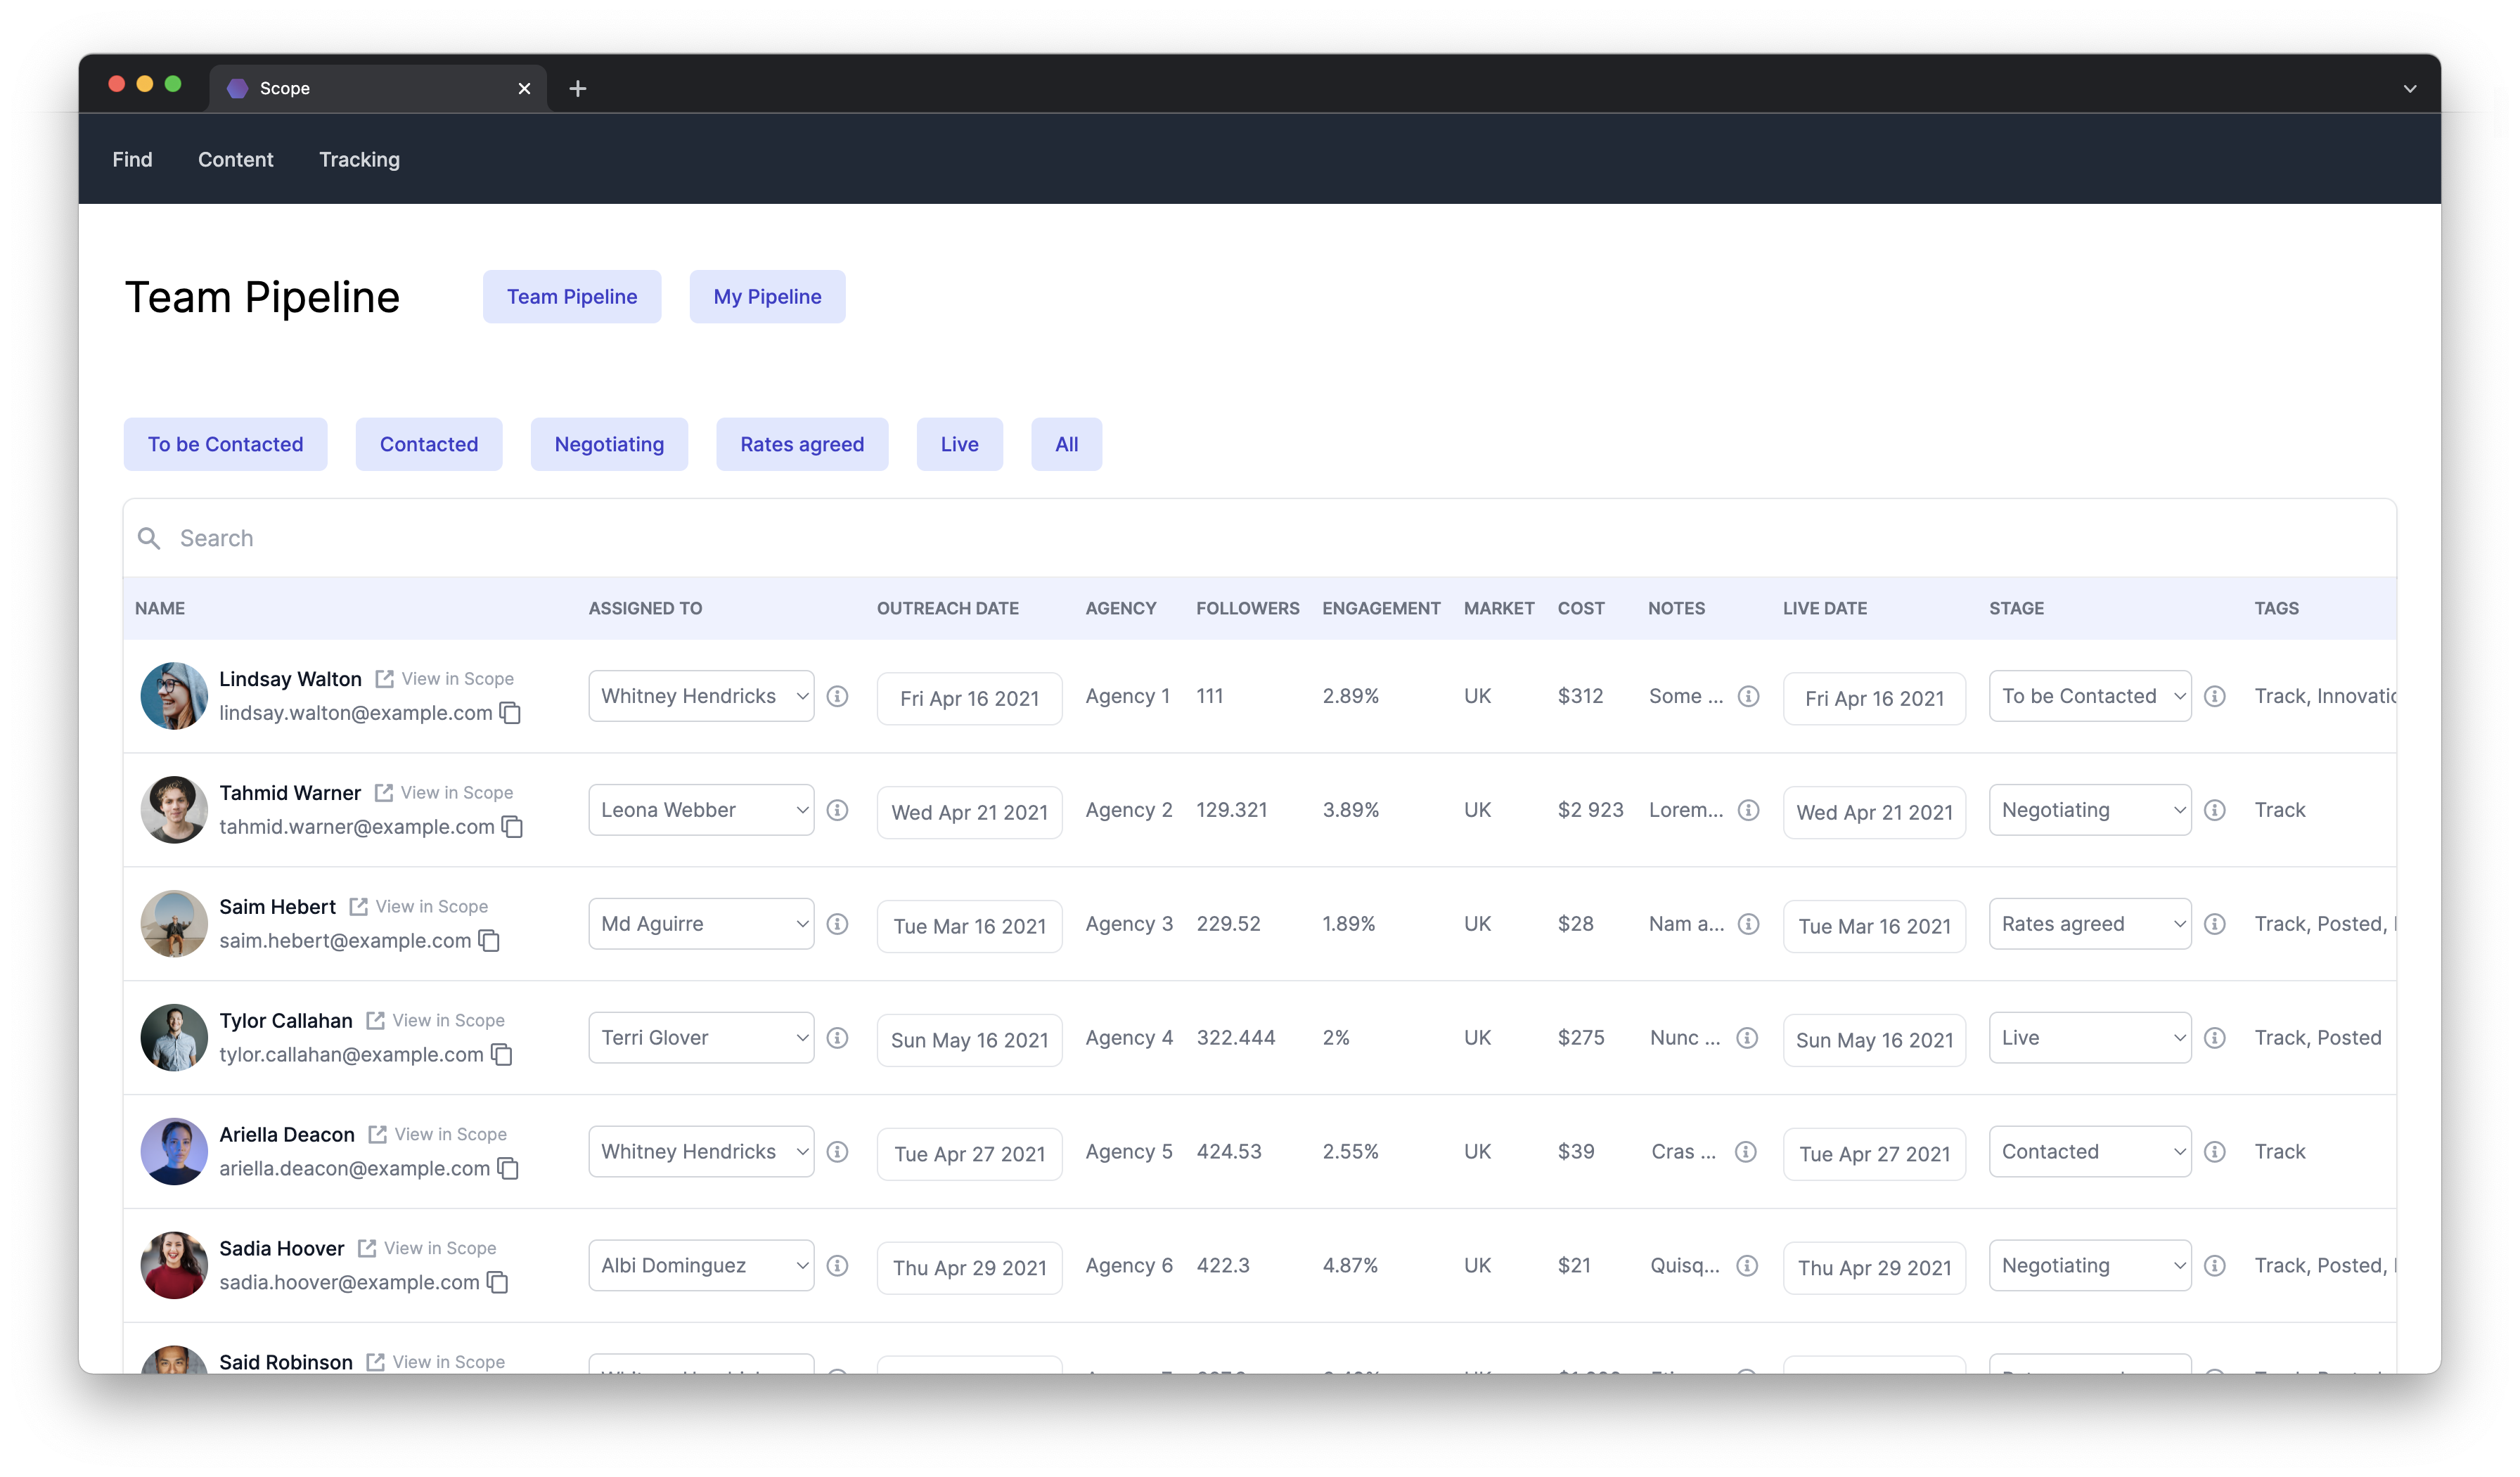This screenshot has height=1477, width=2520.
Task: Switch to Team Pipeline view
Action: click(572, 297)
